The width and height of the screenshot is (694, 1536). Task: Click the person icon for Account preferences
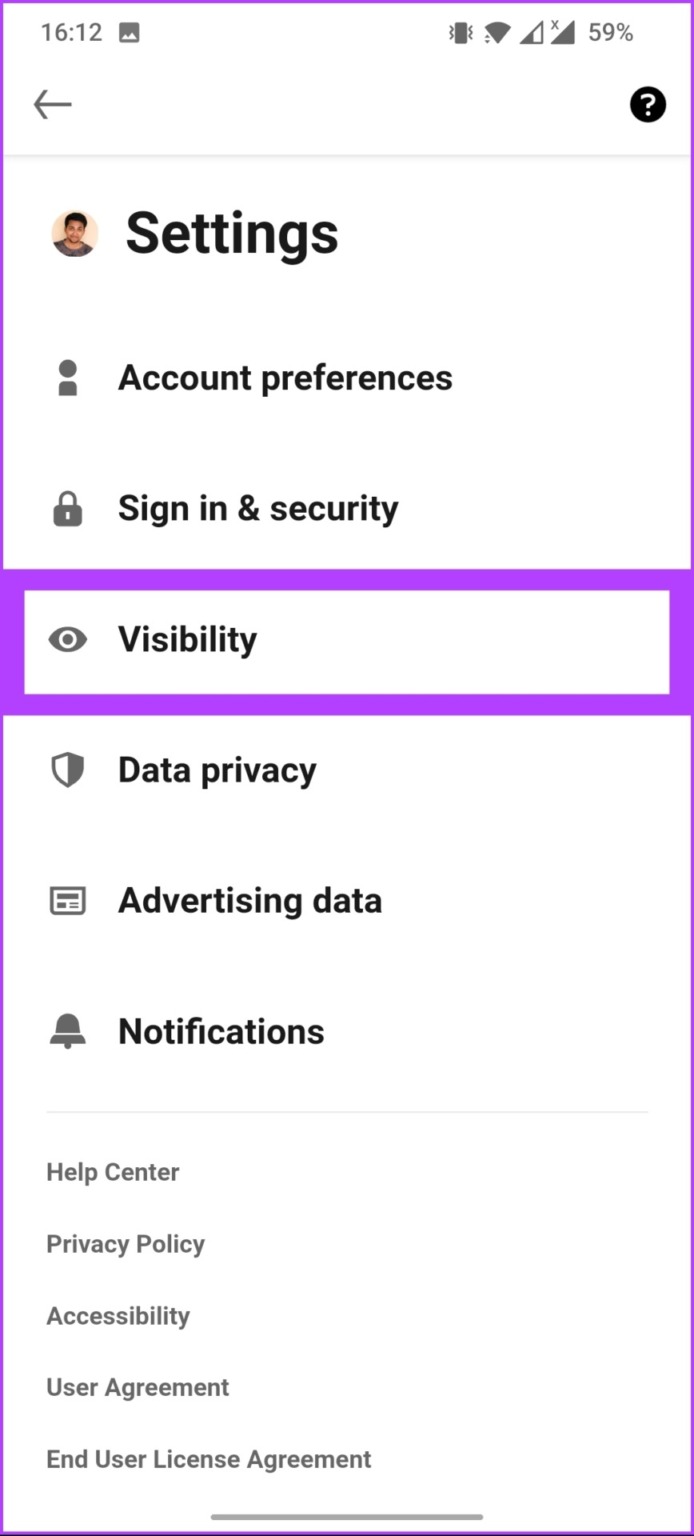(x=68, y=378)
